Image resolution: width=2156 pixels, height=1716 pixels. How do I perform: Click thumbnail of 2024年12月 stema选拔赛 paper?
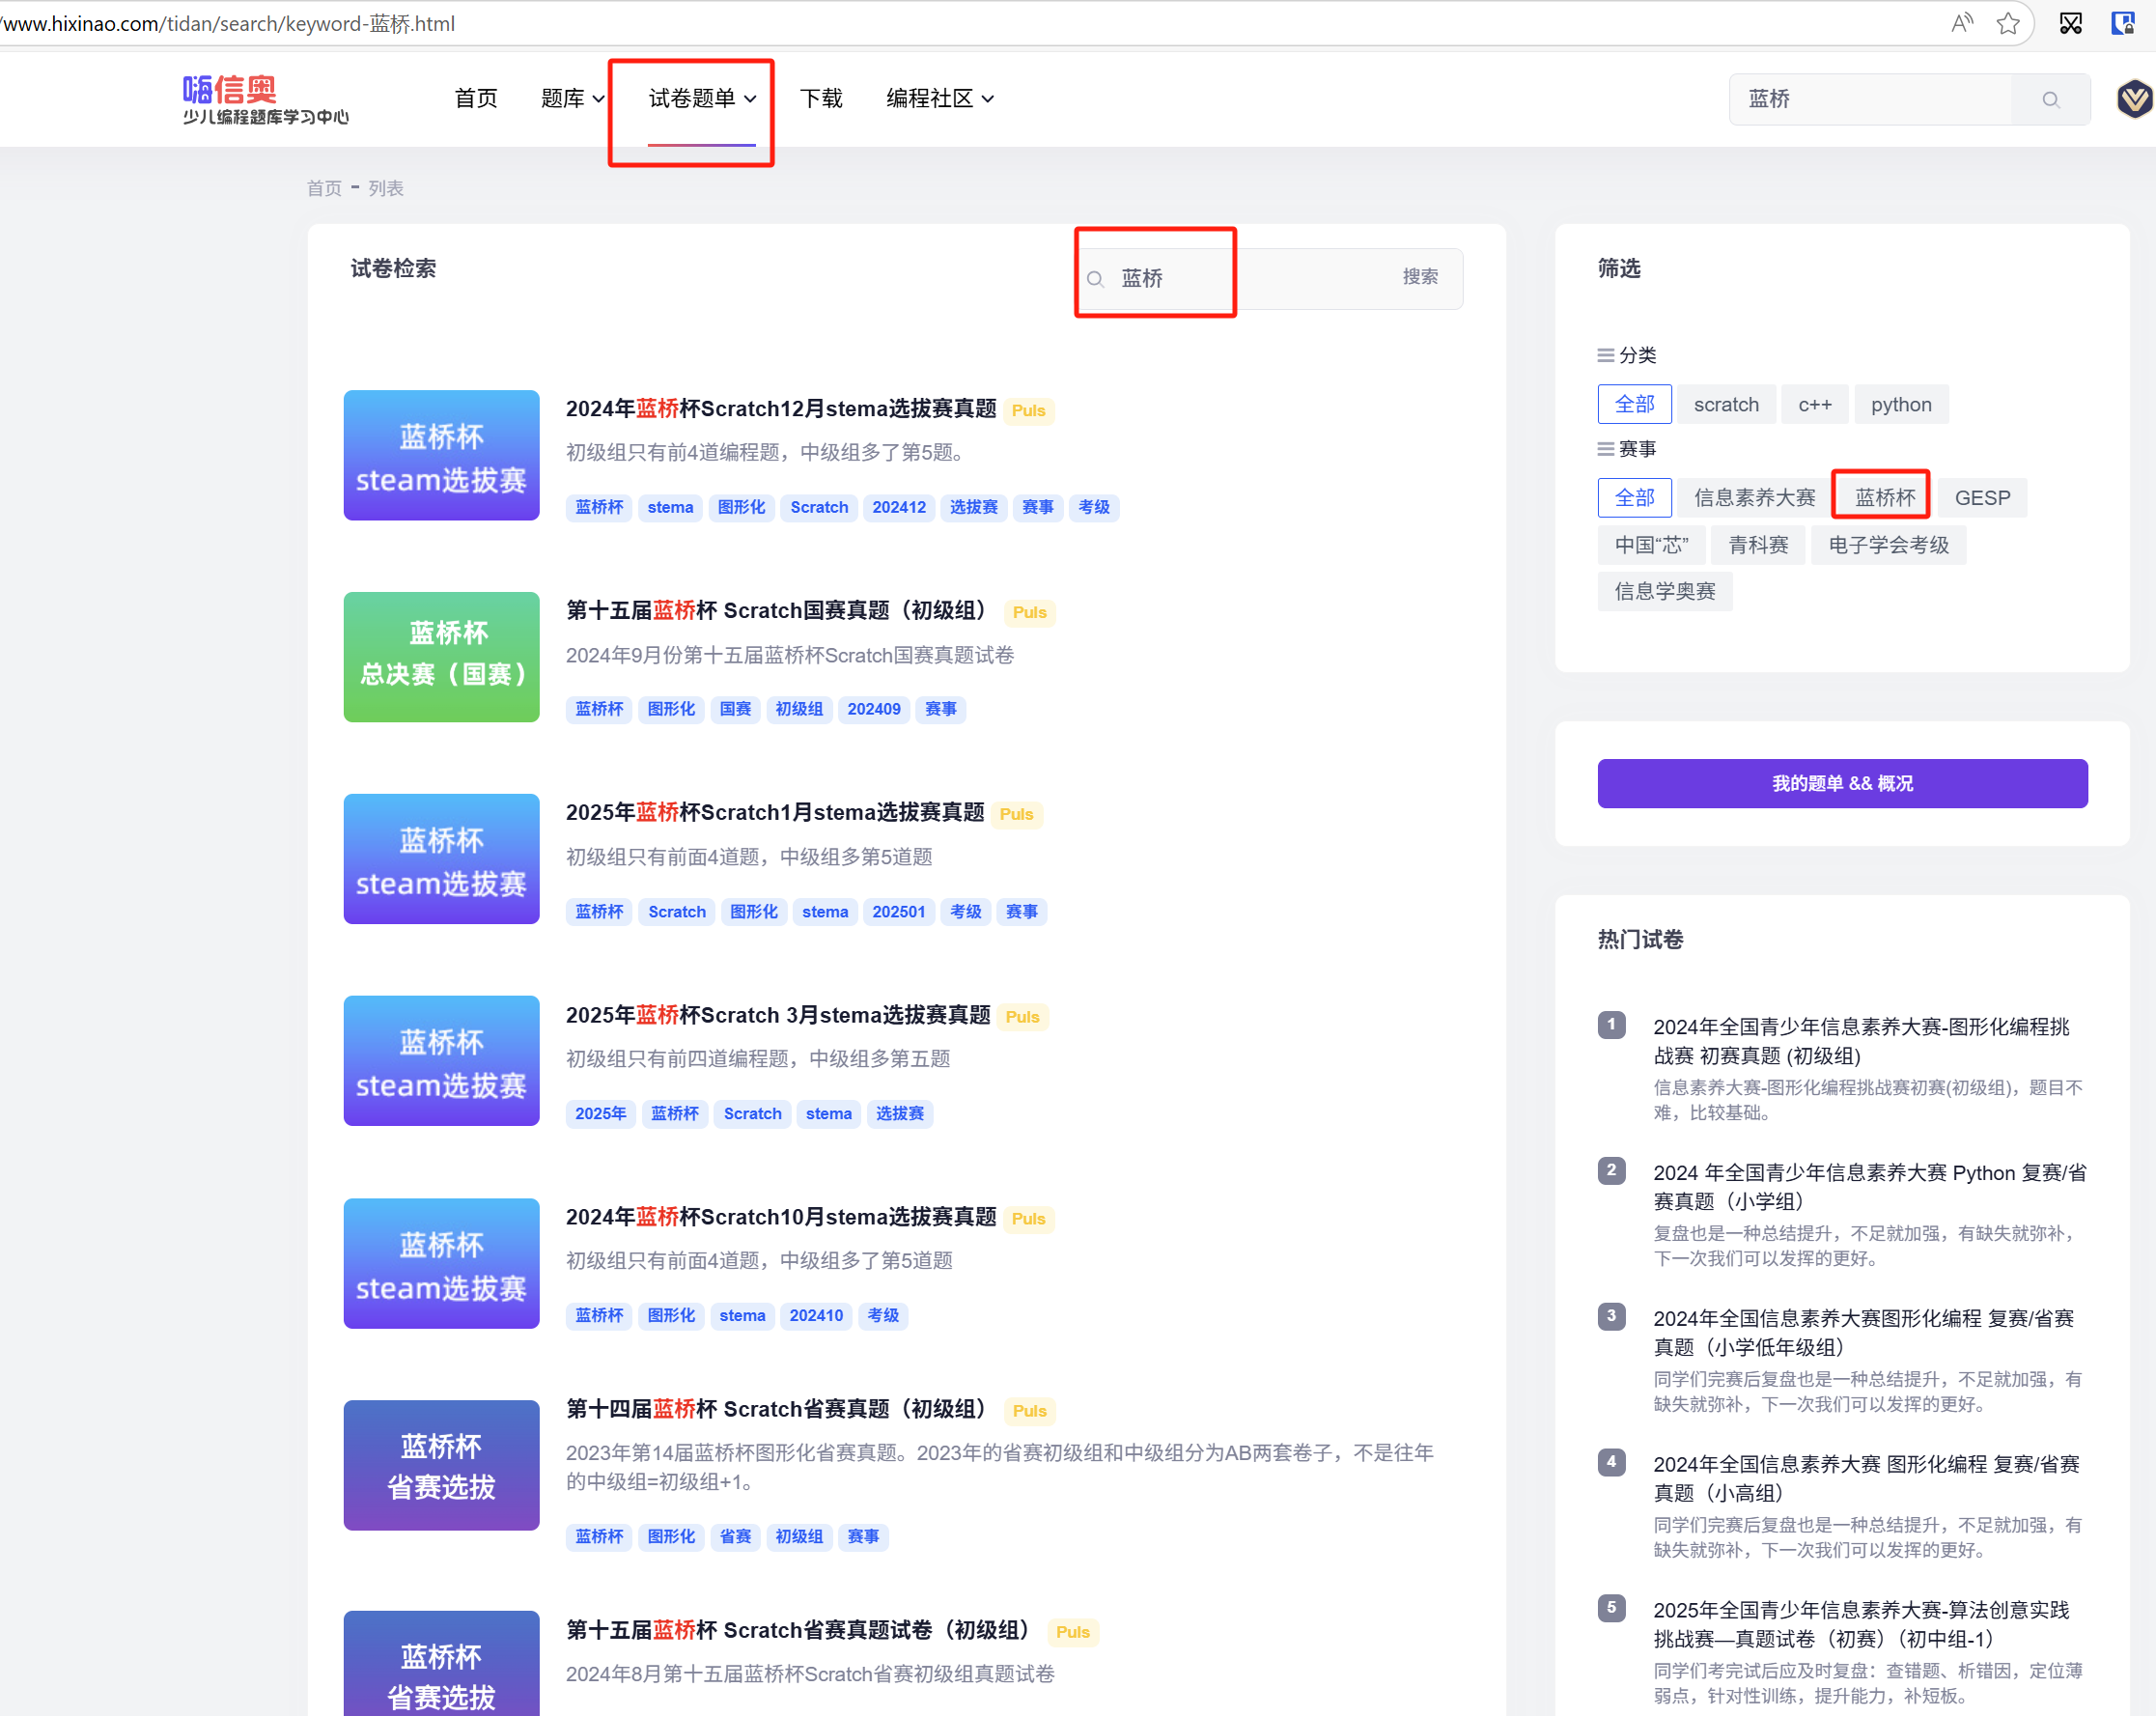click(x=441, y=455)
